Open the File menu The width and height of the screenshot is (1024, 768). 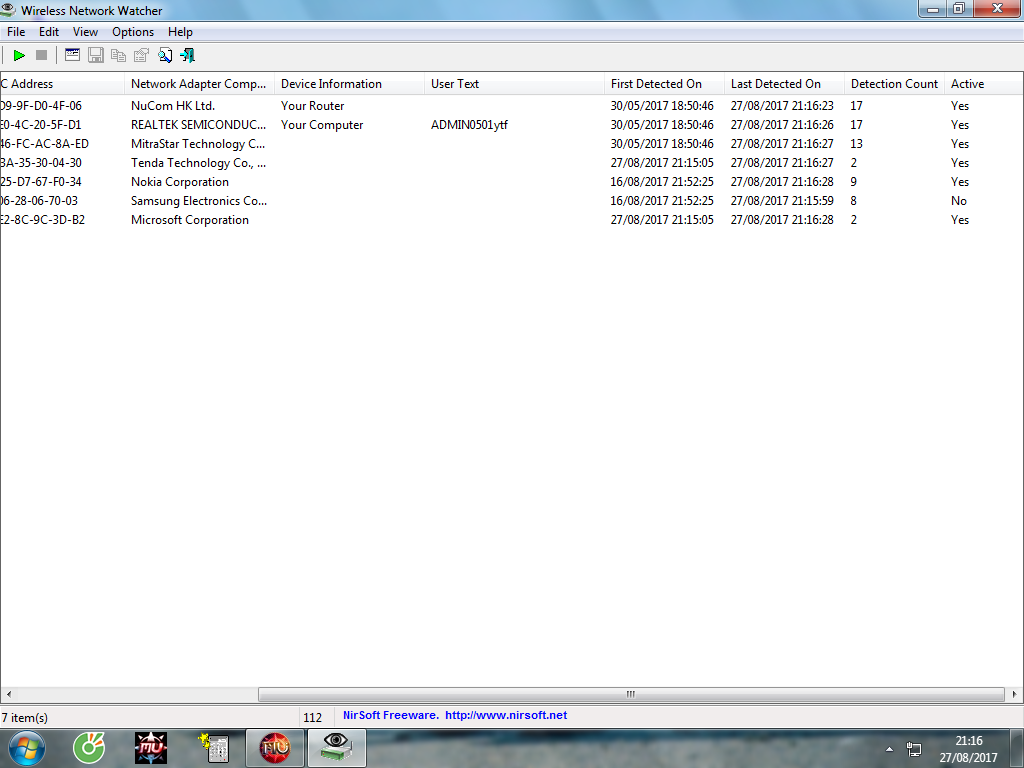pyautogui.click(x=16, y=32)
